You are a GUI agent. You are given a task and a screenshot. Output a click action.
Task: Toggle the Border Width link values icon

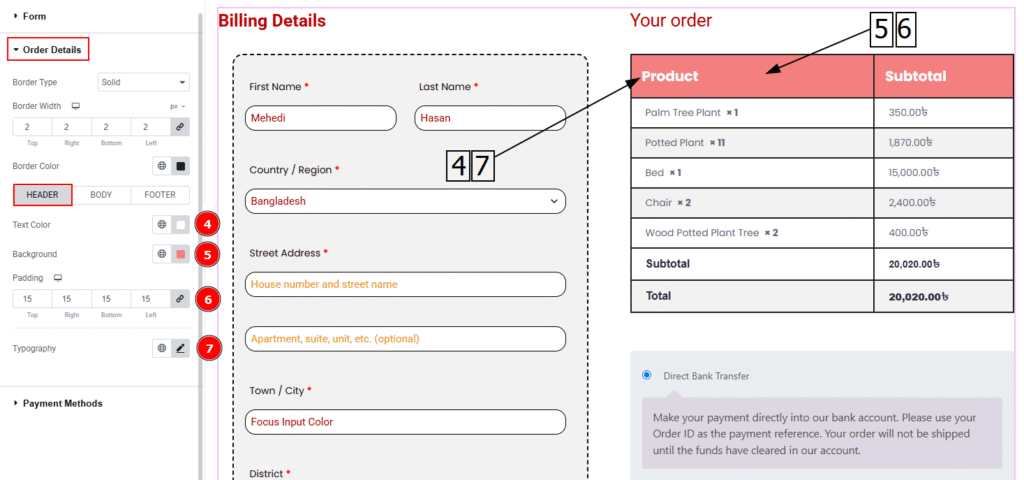180,127
